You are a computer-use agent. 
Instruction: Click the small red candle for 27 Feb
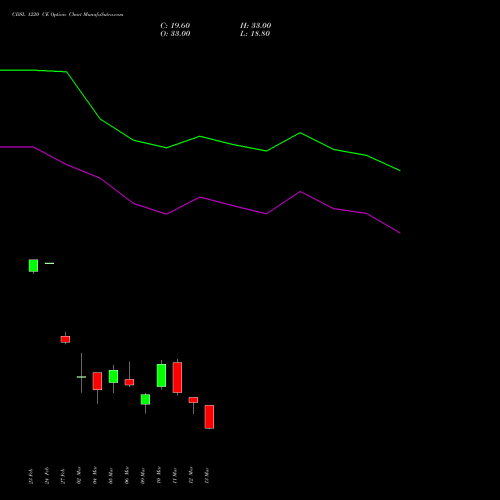[65, 339]
